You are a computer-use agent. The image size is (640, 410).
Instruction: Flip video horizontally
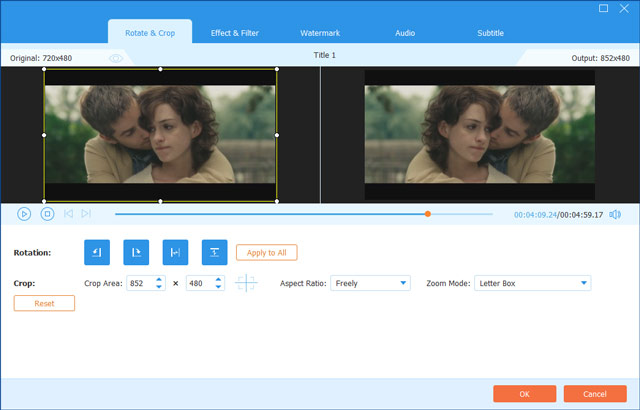(x=175, y=252)
